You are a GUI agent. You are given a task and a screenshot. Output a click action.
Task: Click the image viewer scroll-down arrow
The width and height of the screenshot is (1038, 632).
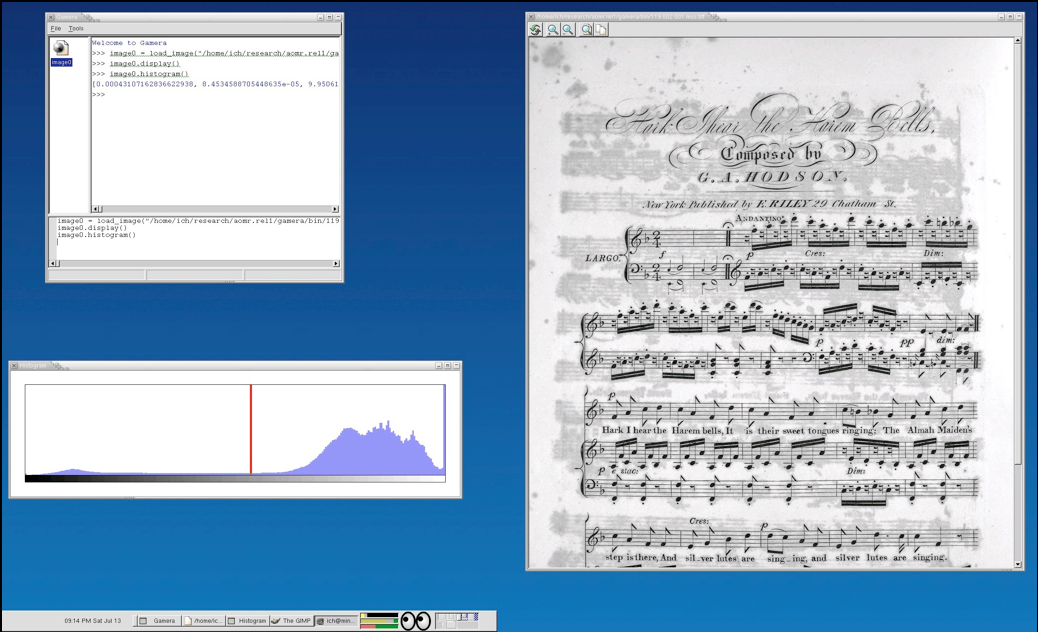1018,564
